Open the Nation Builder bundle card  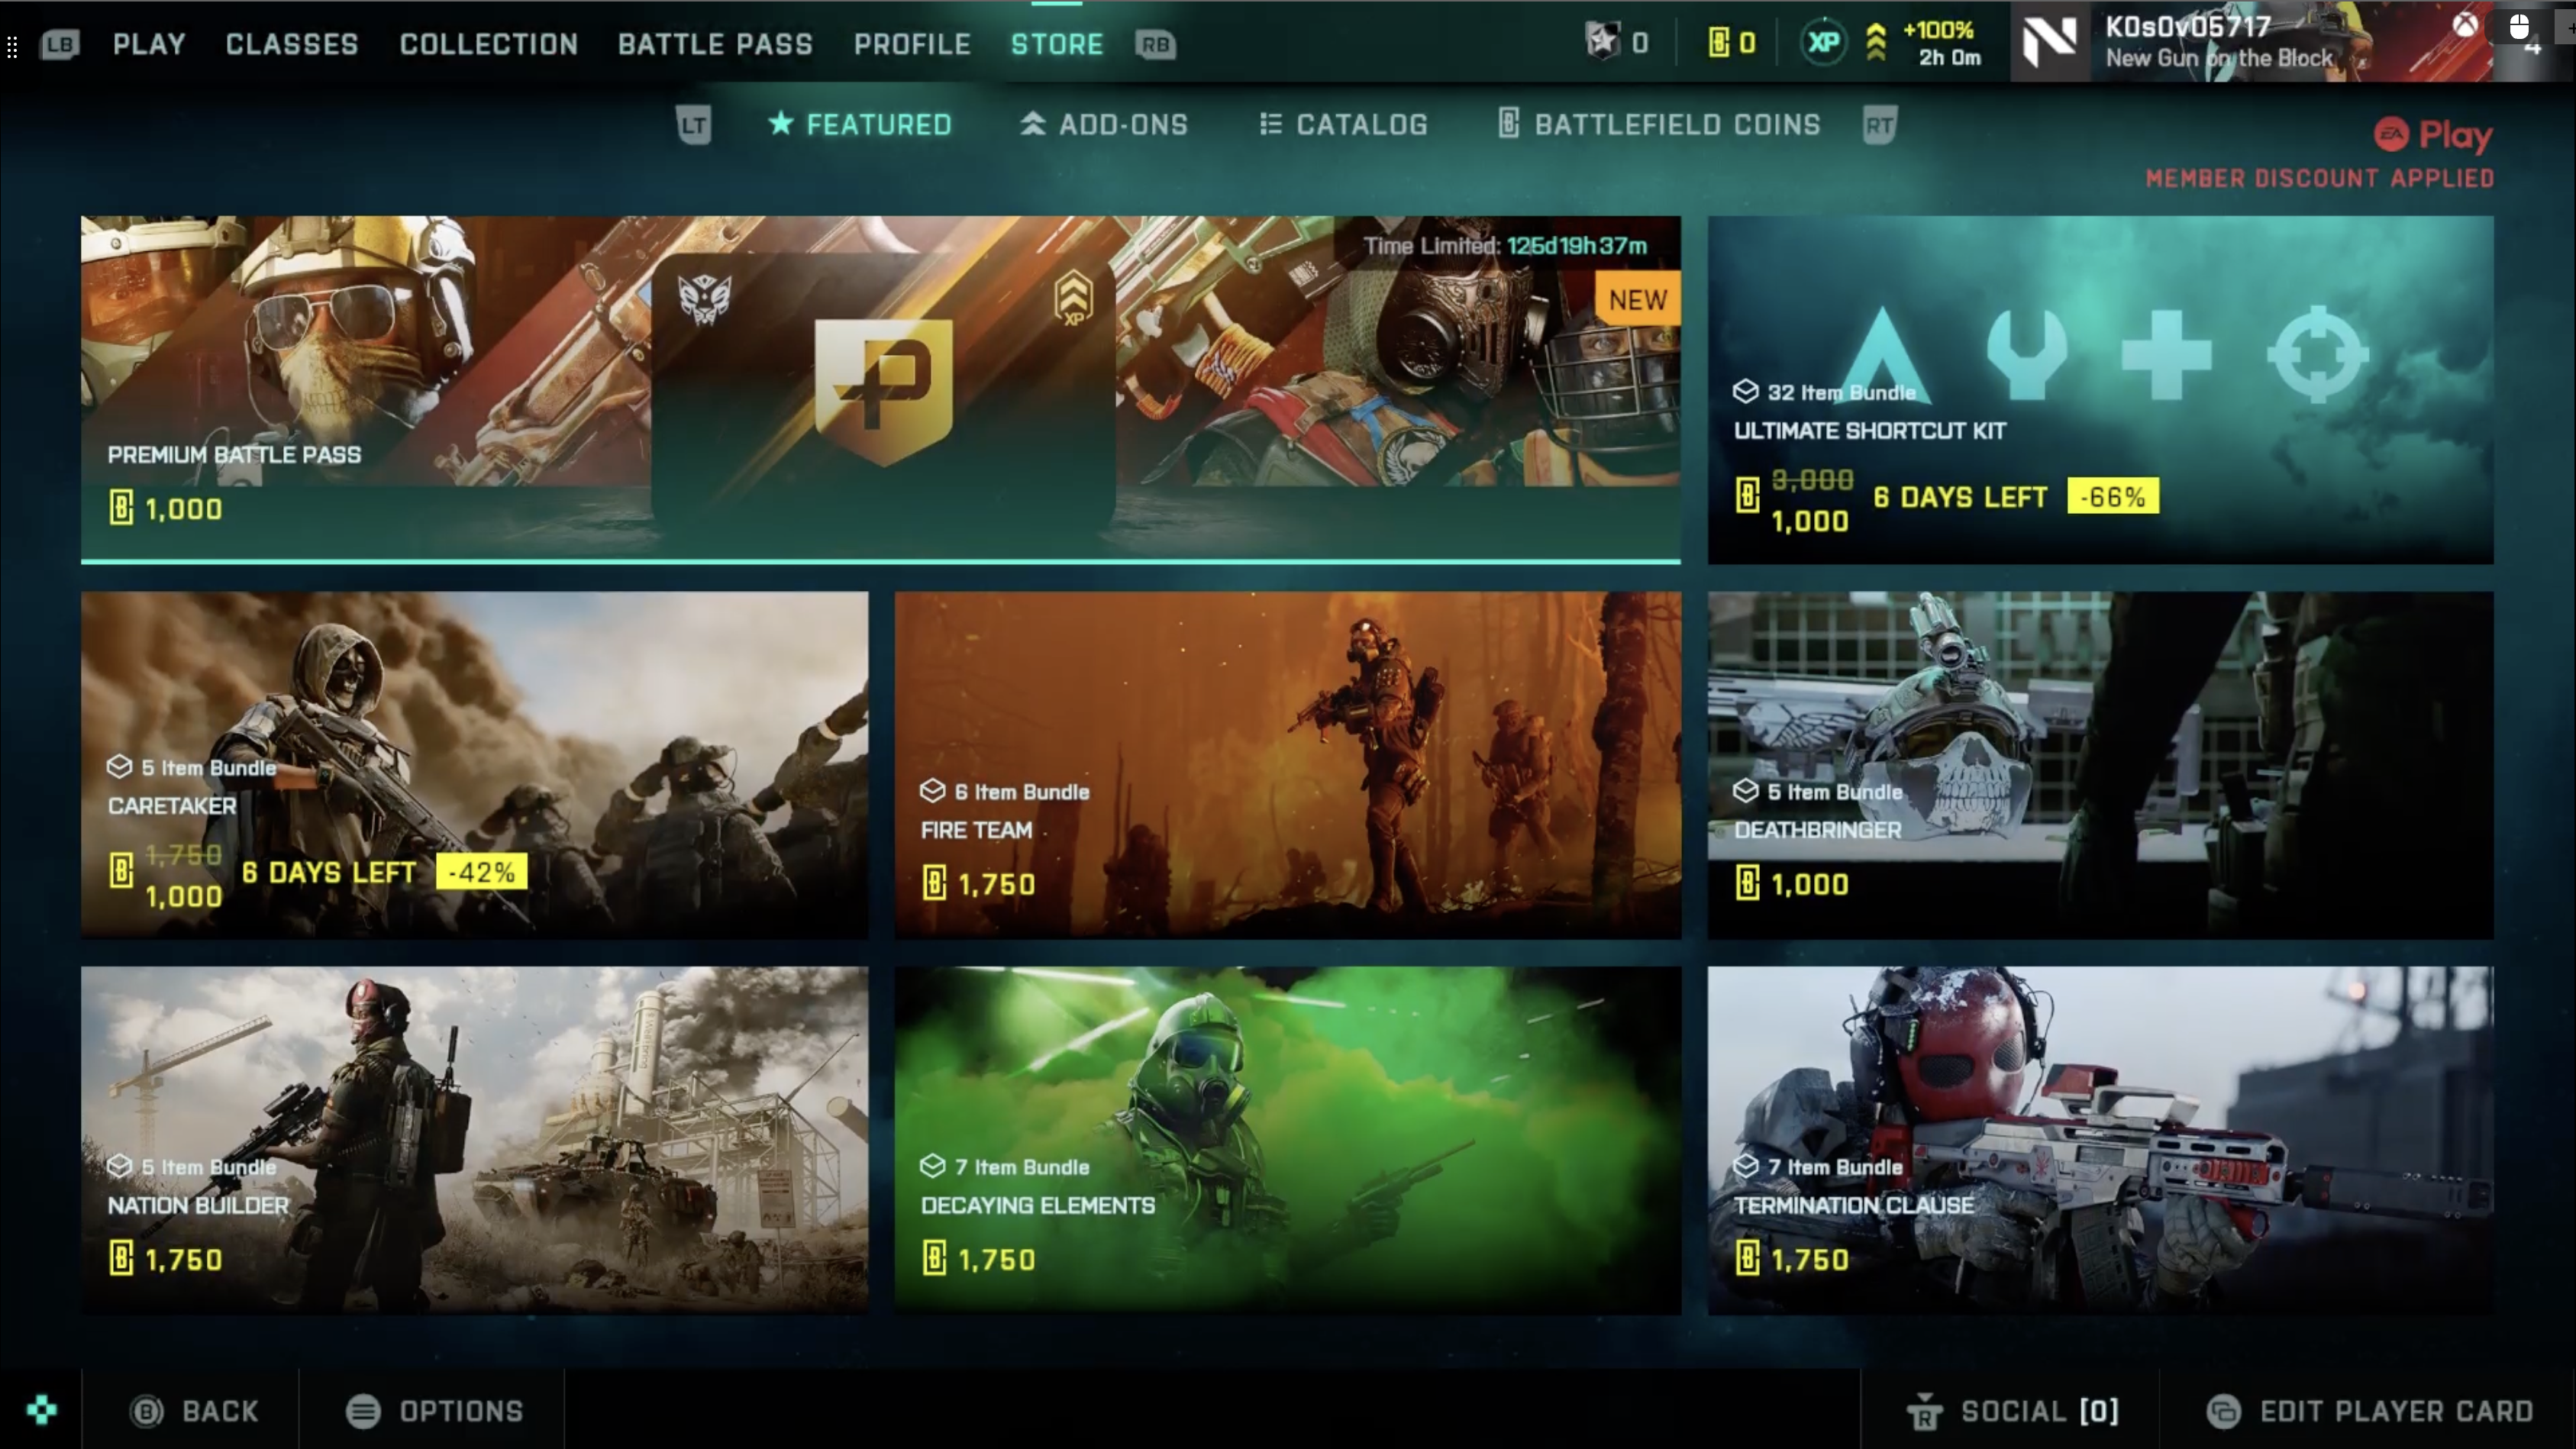click(475, 1139)
